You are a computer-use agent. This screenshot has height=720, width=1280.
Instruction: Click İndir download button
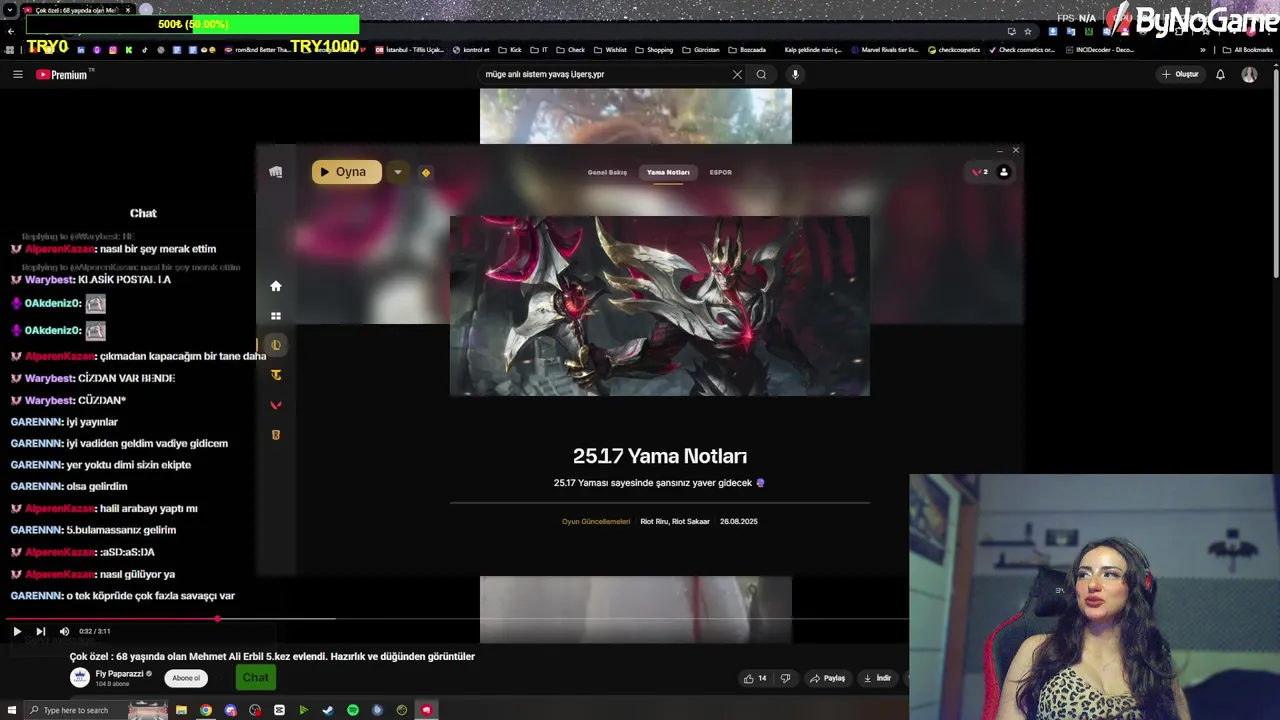click(877, 678)
